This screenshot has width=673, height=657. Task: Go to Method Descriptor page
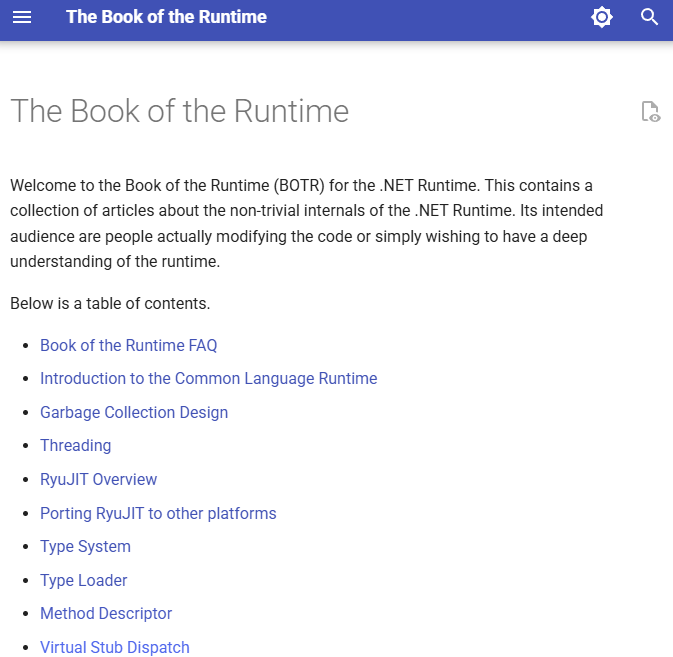(106, 613)
